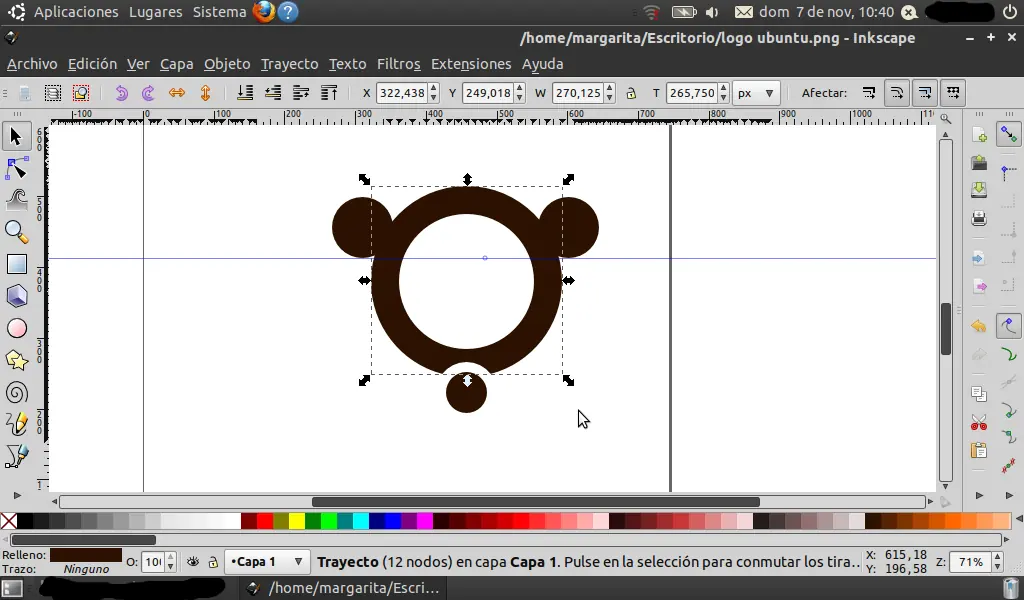
Task: Click the X position input field
Action: click(401, 93)
